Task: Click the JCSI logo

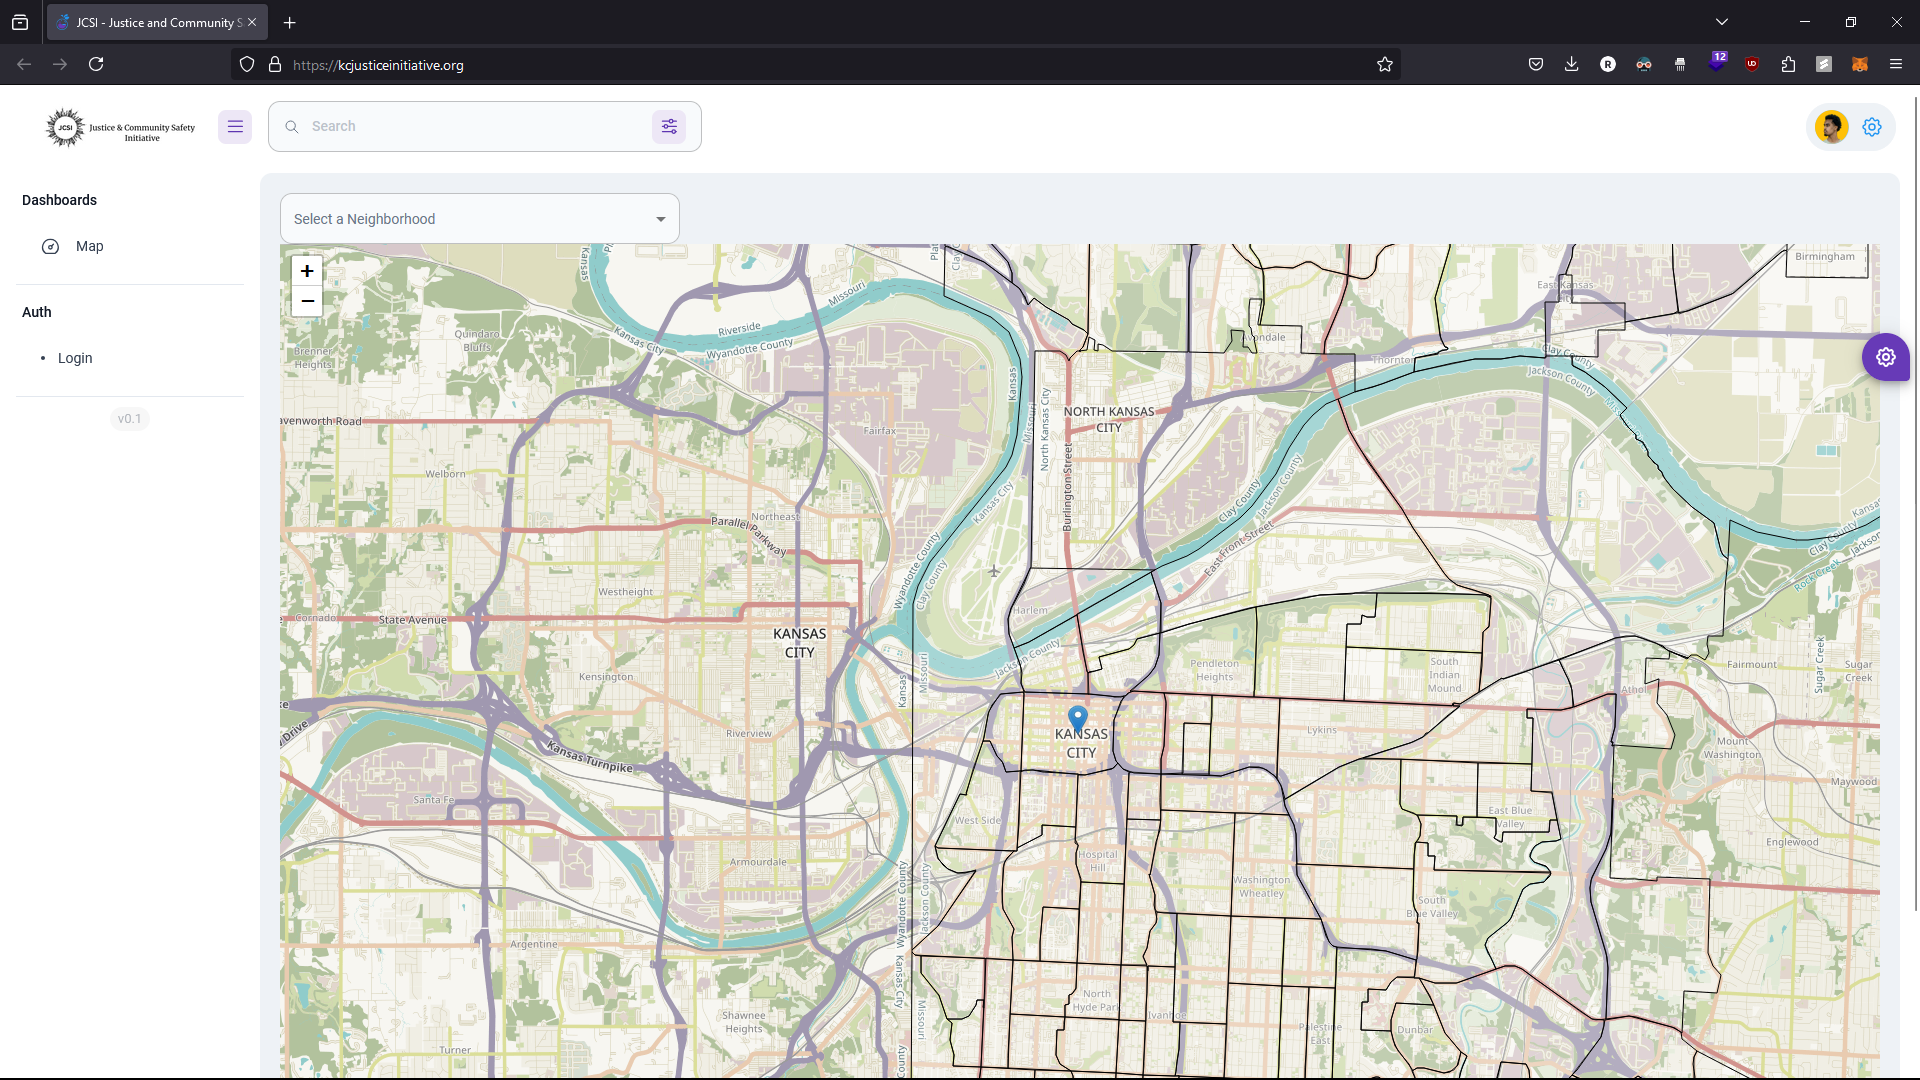Action: point(120,127)
